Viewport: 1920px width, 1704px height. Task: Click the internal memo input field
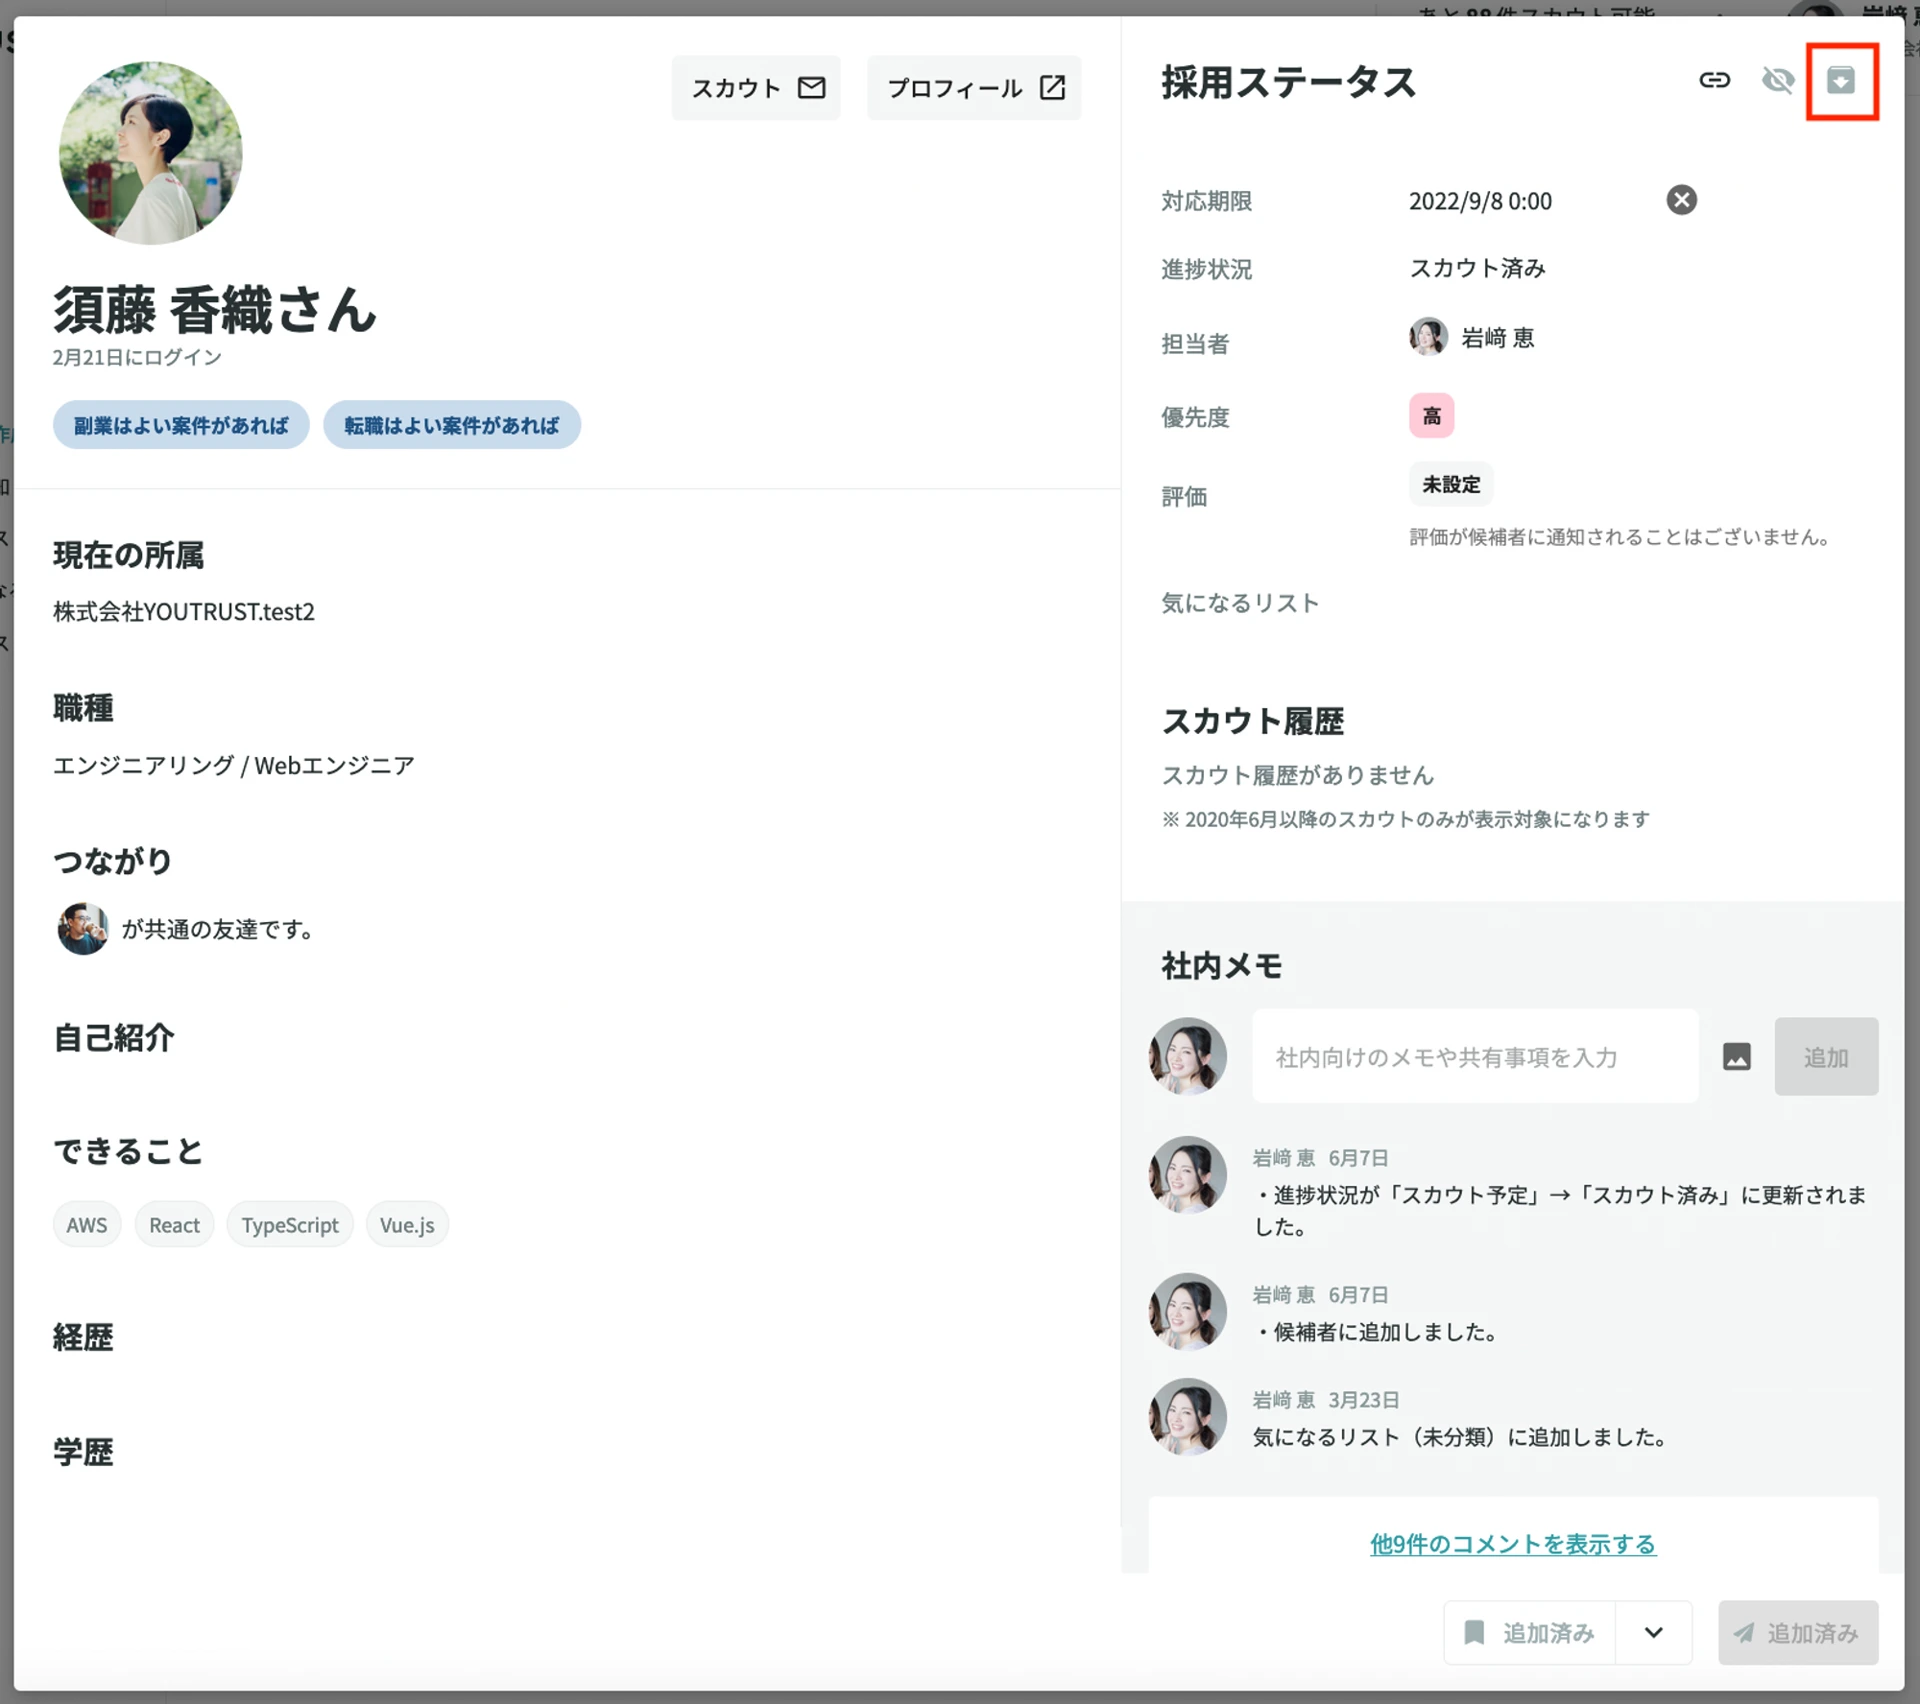click(x=1474, y=1056)
